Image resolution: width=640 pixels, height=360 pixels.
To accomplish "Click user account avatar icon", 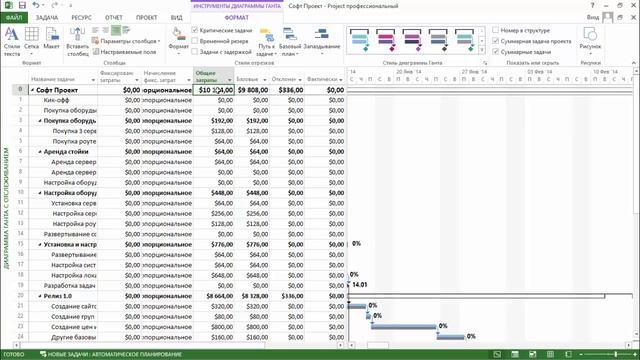I will (x=607, y=17).
